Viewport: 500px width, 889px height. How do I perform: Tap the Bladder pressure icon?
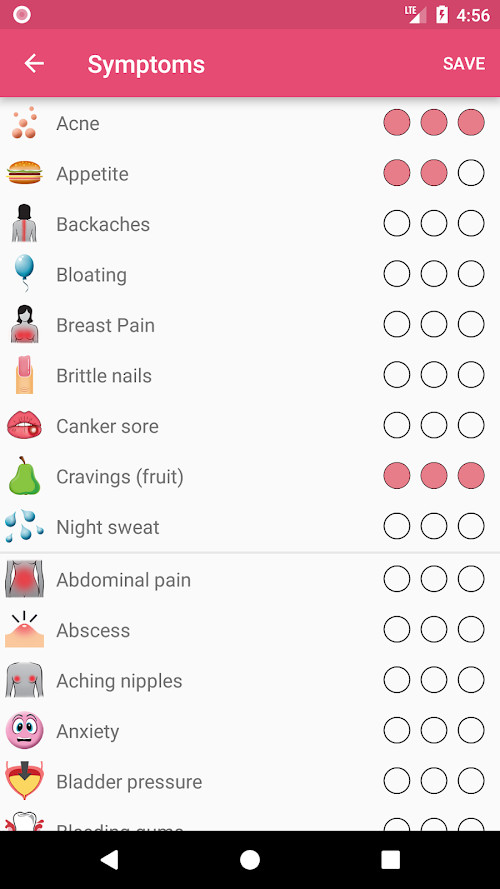pyautogui.click(x=24, y=781)
